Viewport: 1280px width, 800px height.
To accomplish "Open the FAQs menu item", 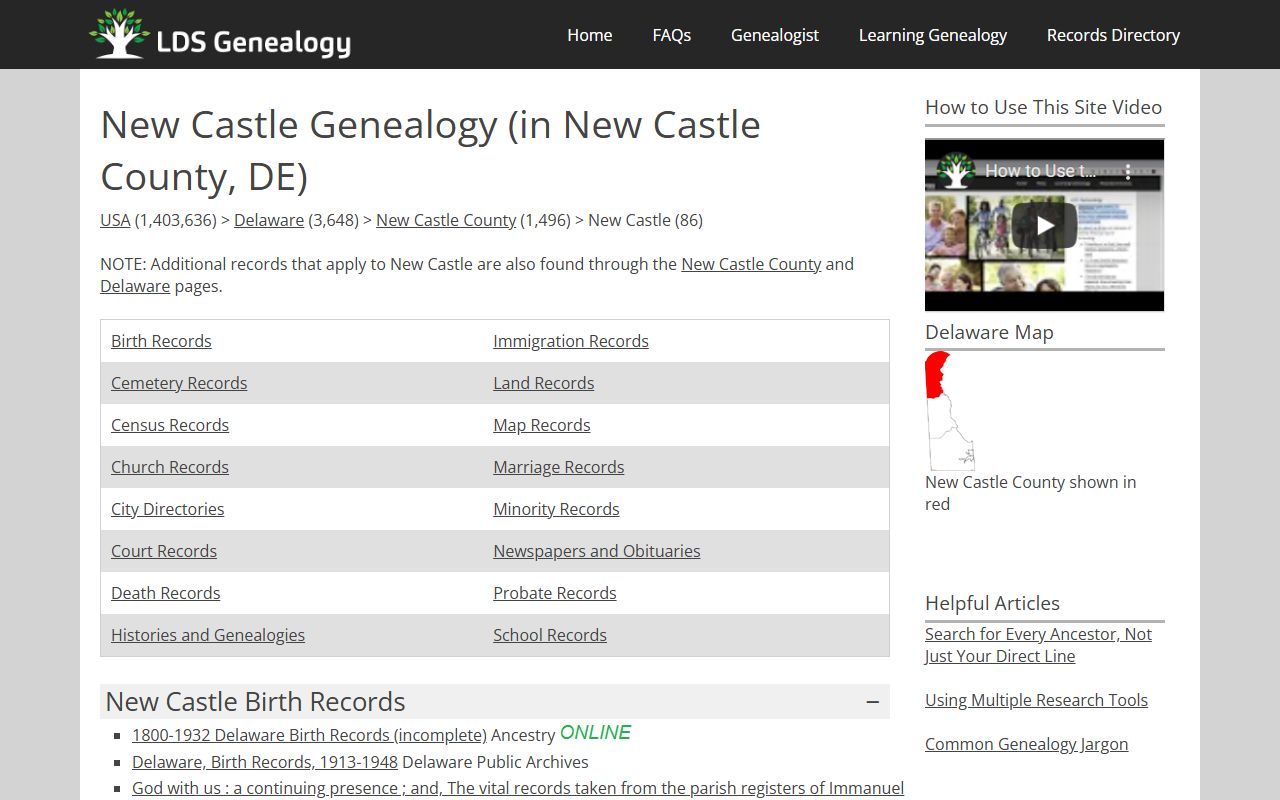I will (672, 35).
